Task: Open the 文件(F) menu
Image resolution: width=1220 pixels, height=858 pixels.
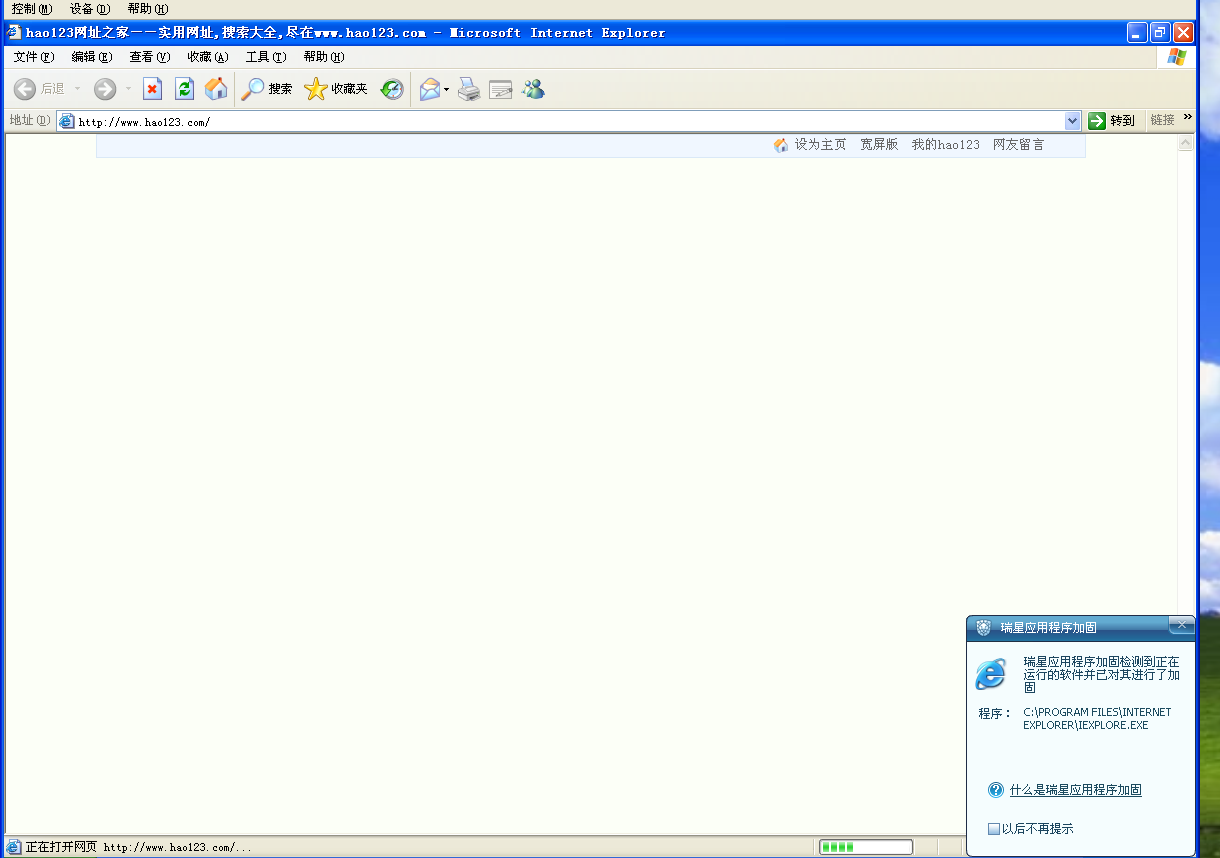Action: [x=34, y=57]
